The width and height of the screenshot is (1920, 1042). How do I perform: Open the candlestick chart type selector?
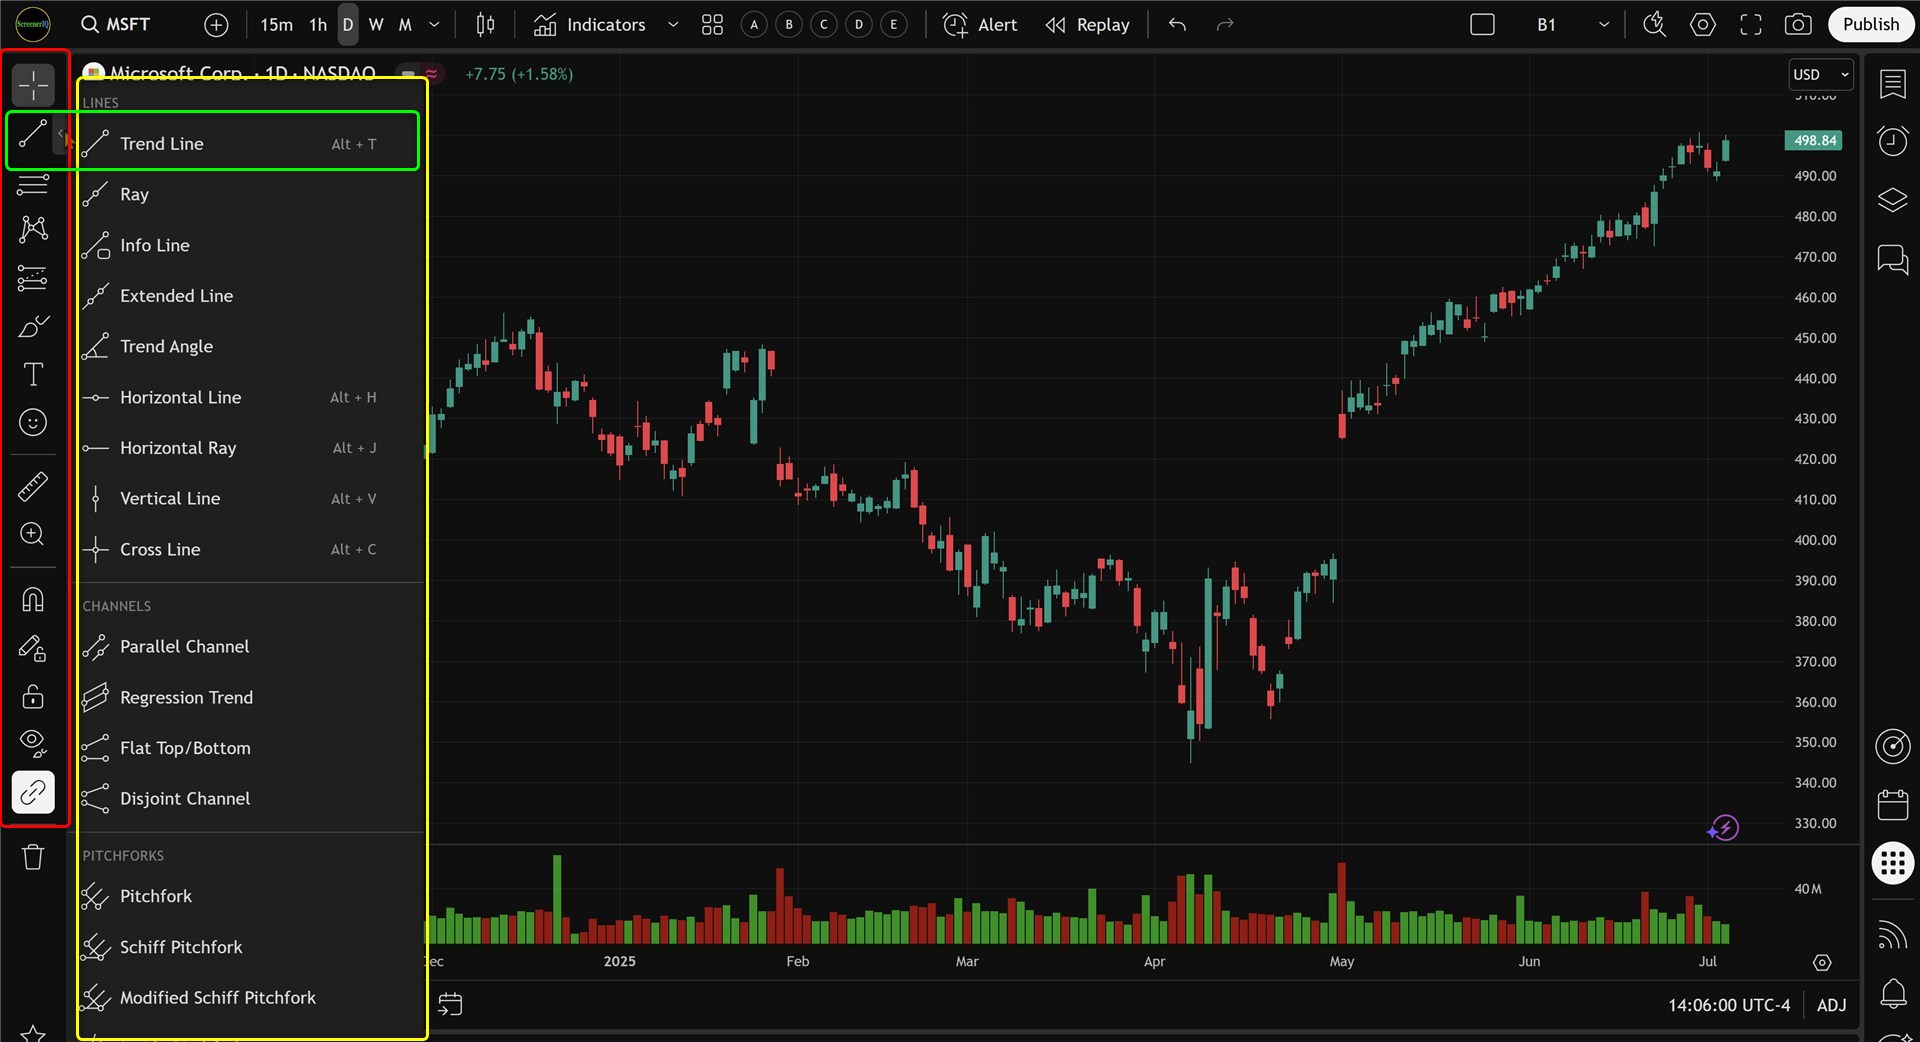485,25
